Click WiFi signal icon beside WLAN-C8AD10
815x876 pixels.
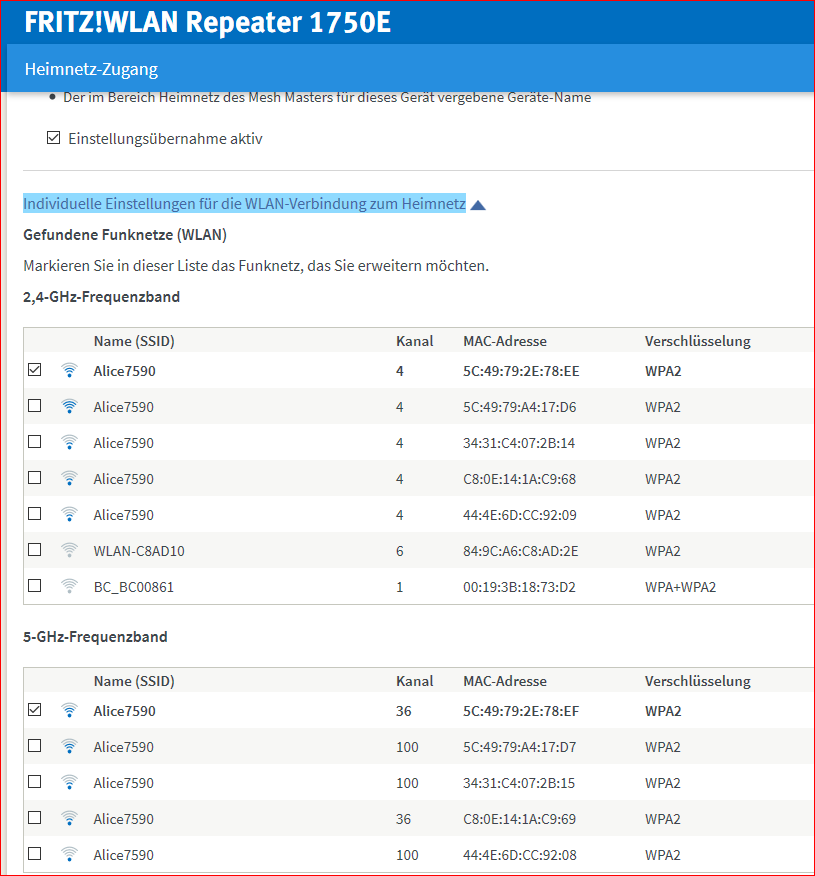[69, 550]
